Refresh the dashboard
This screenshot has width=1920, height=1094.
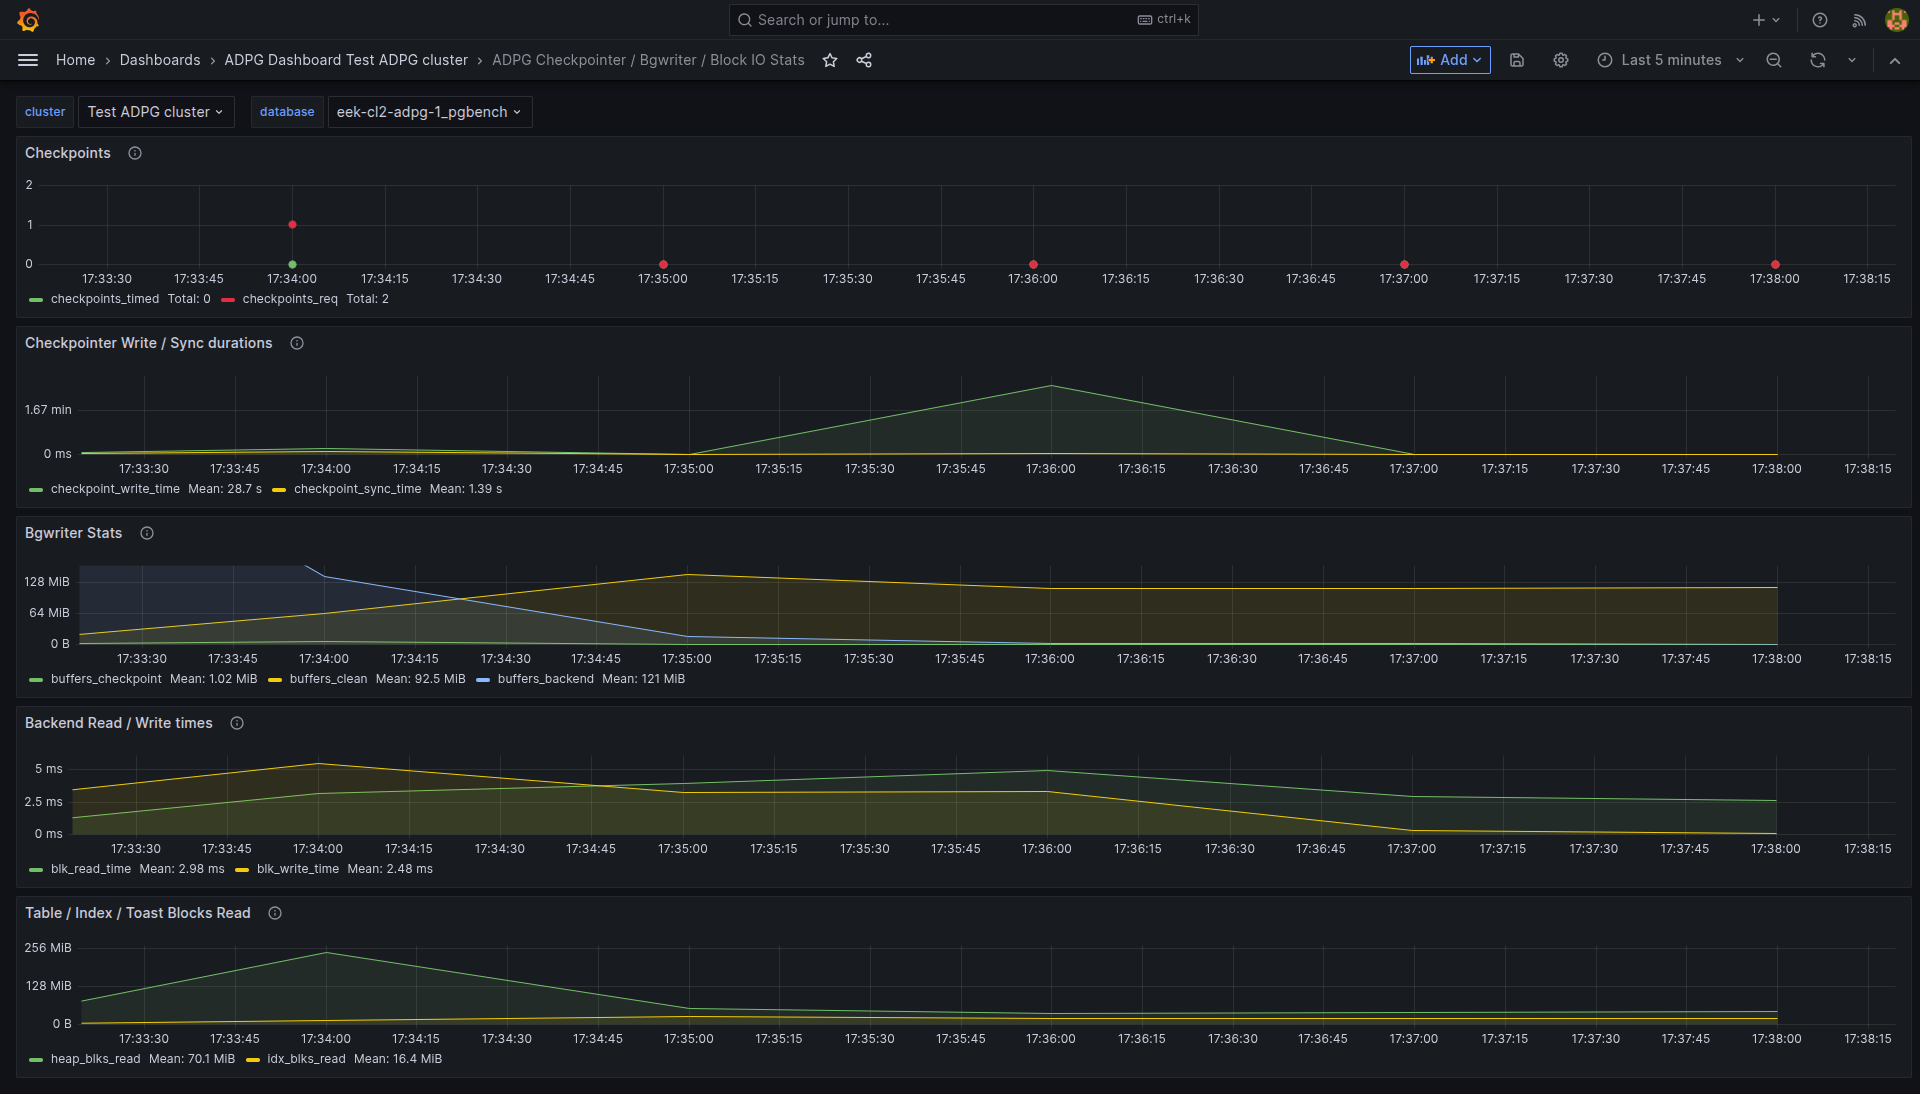pyautogui.click(x=1818, y=60)
